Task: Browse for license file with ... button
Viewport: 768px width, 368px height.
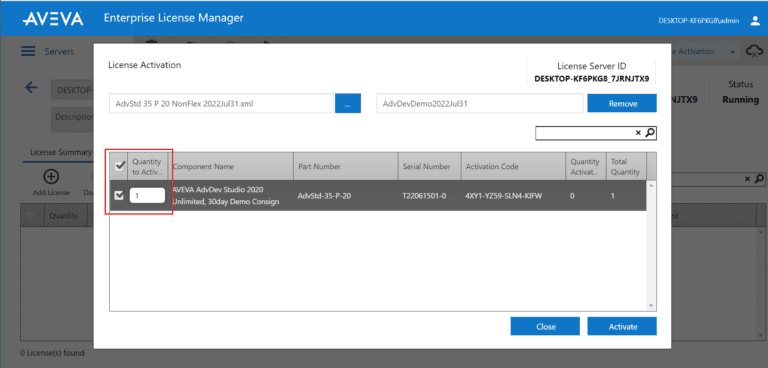Action: 348,103
